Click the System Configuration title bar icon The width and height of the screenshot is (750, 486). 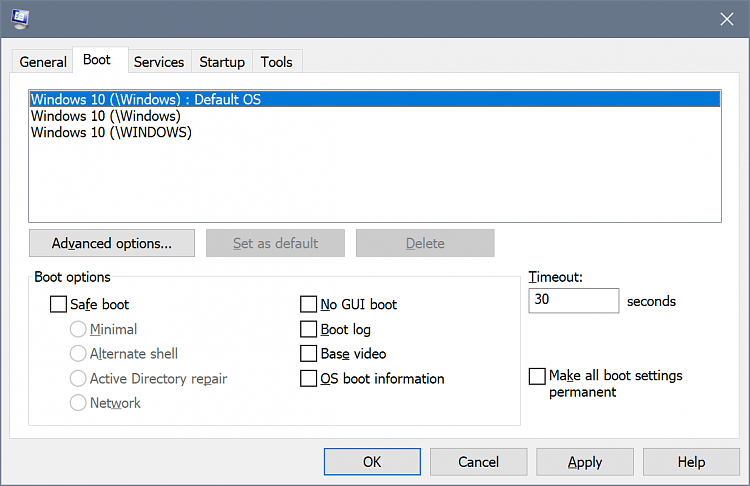coord(20,19)
